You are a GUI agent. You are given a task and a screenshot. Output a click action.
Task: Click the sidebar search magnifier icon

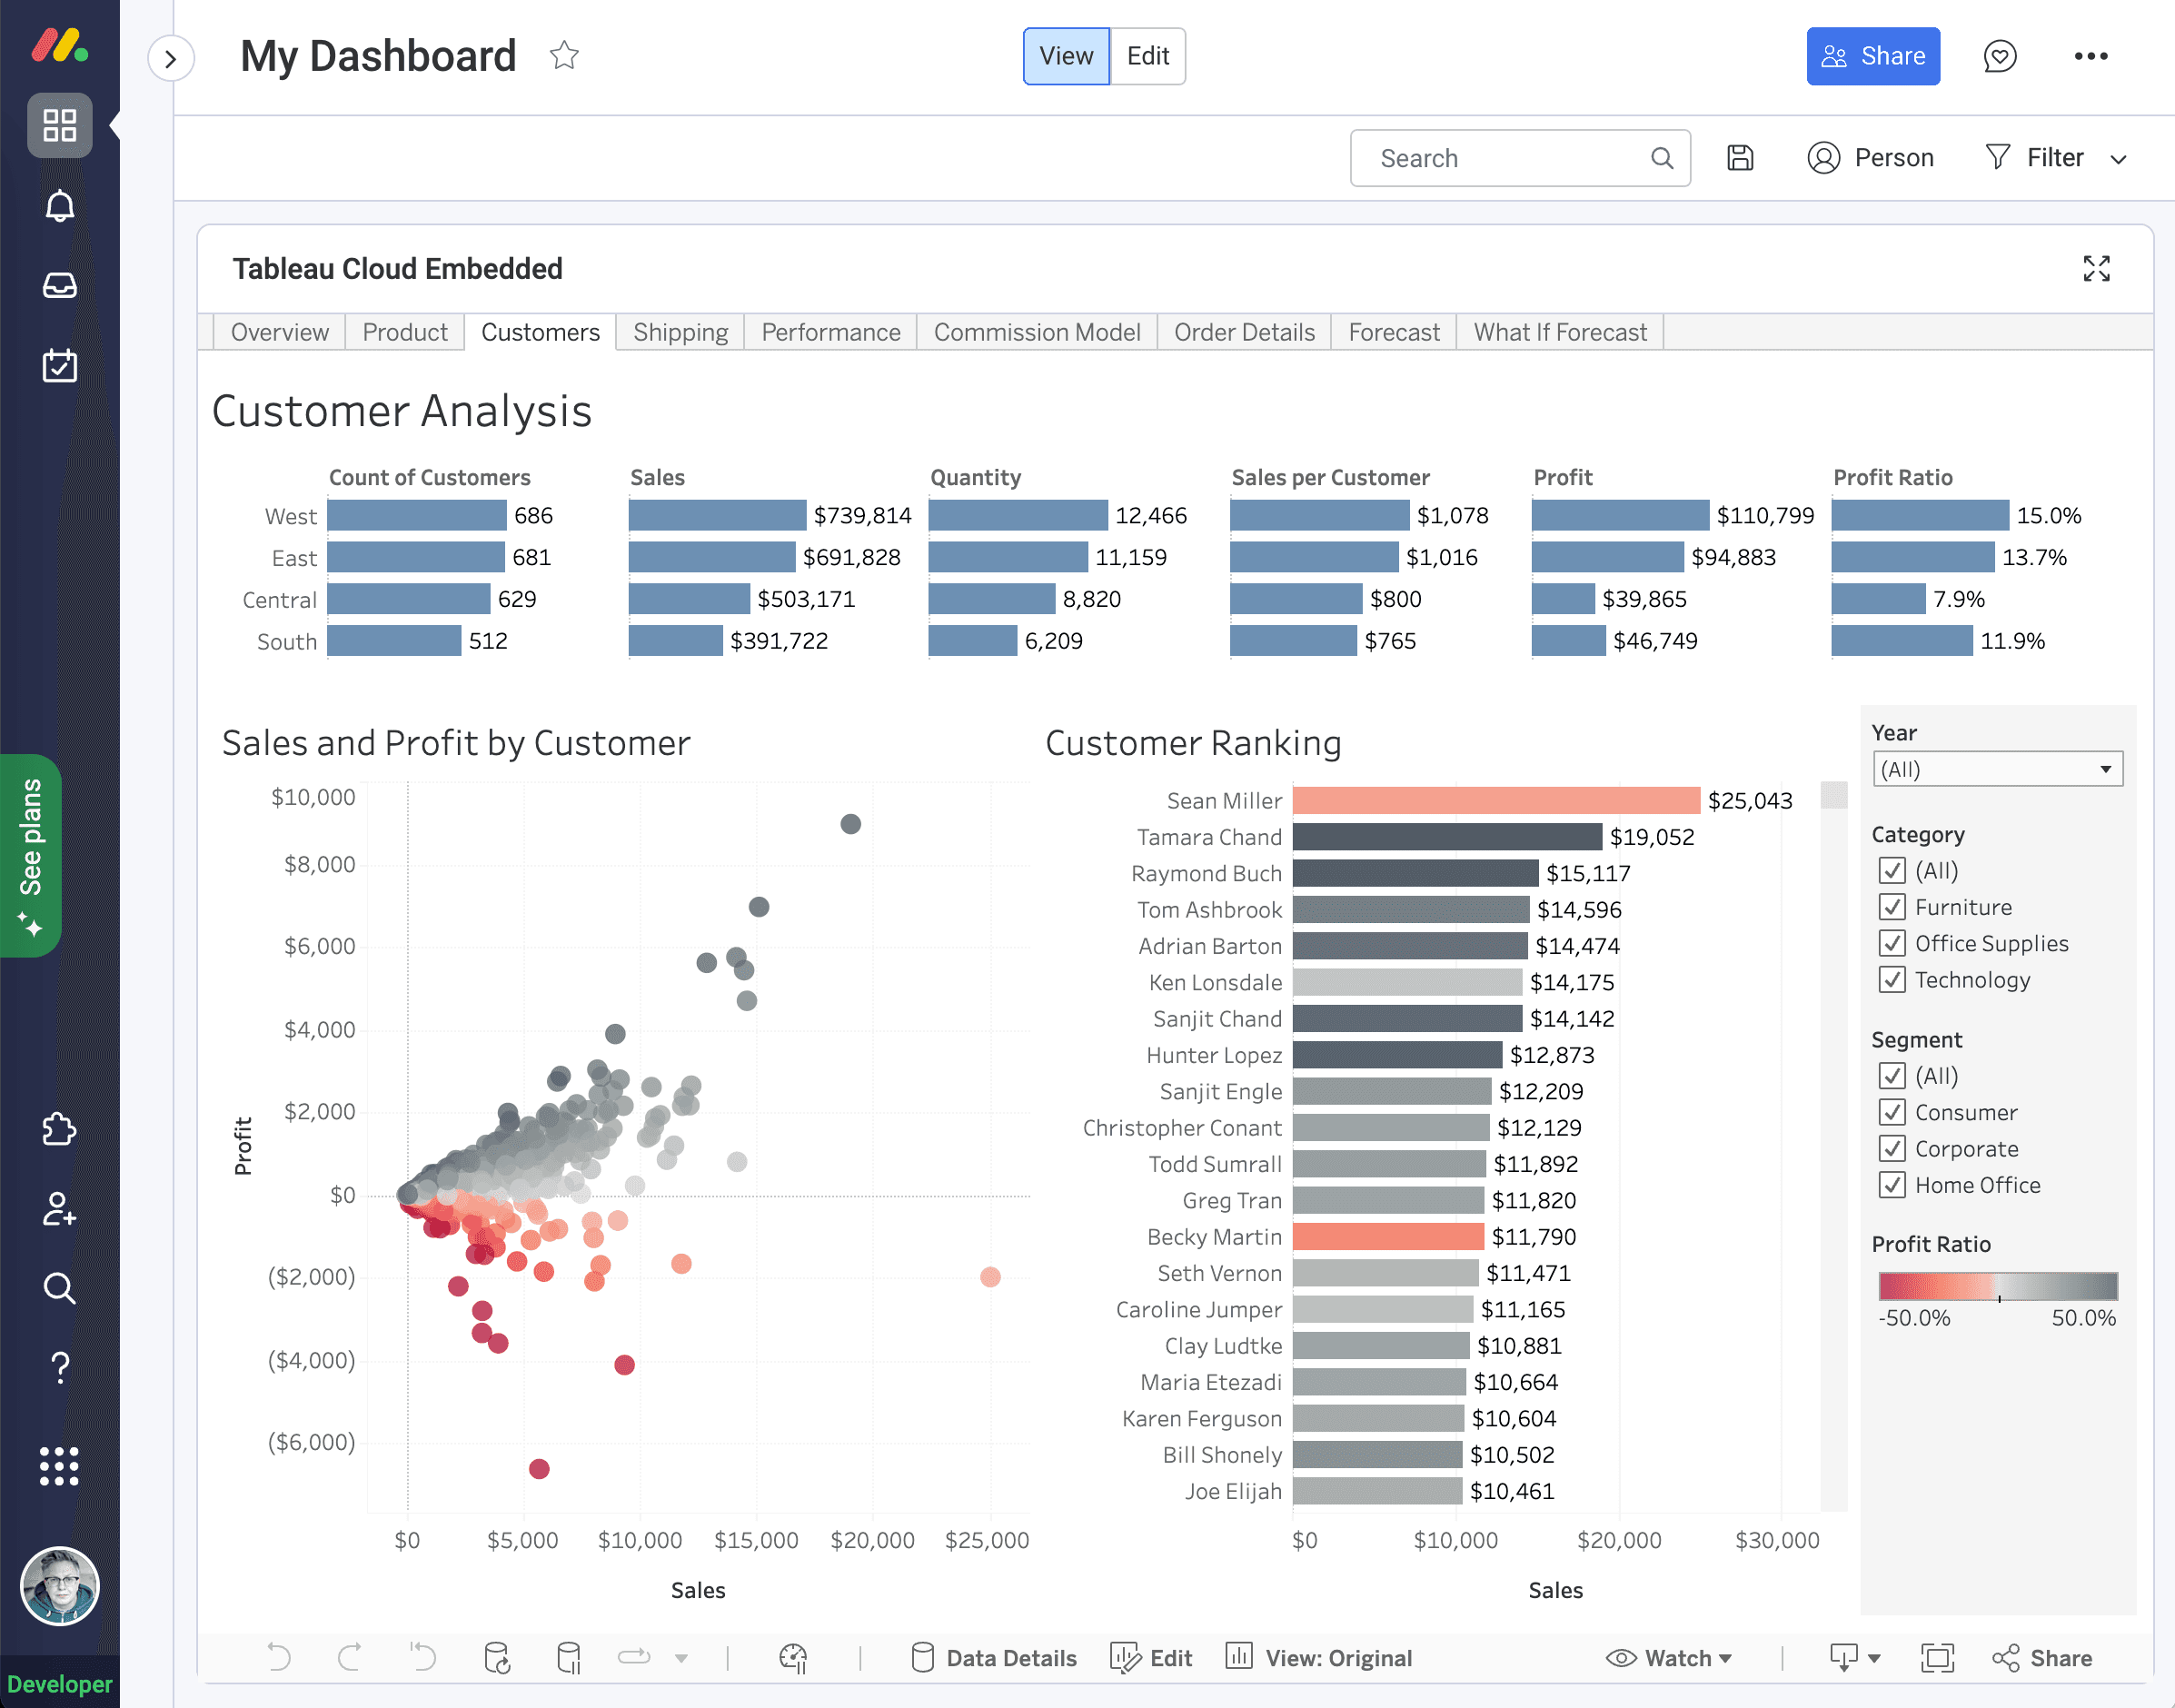59,1288
